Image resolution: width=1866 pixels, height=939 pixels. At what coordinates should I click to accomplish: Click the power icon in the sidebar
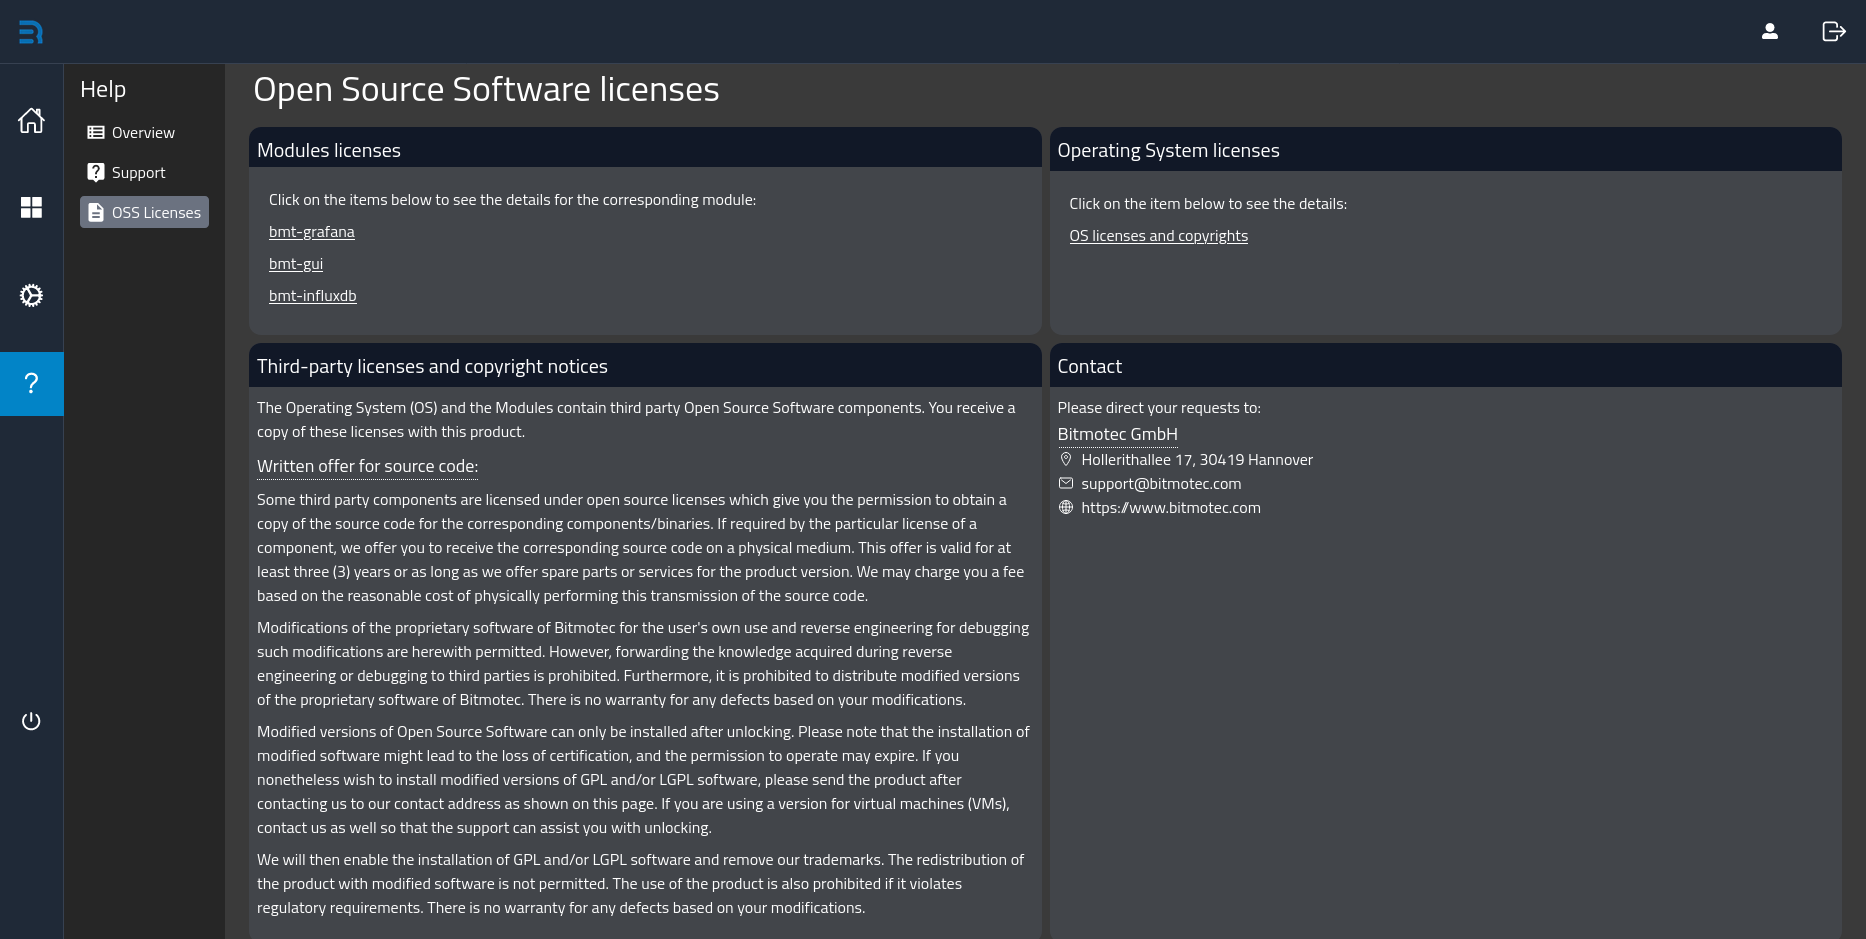pos(31,721)
